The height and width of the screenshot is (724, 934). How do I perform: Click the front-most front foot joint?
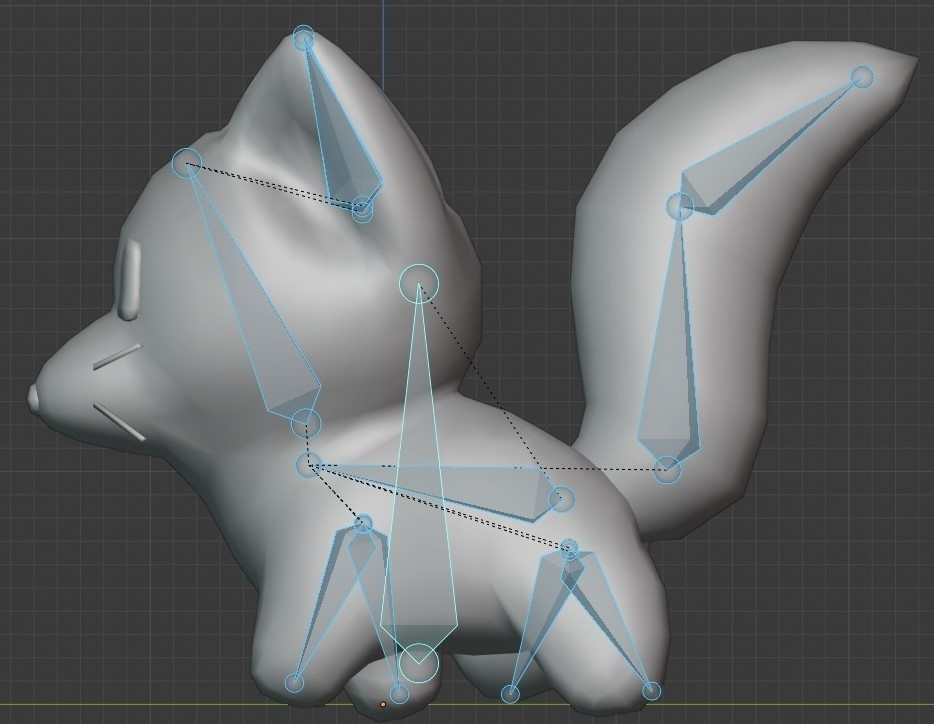click(x=294, y=683)
